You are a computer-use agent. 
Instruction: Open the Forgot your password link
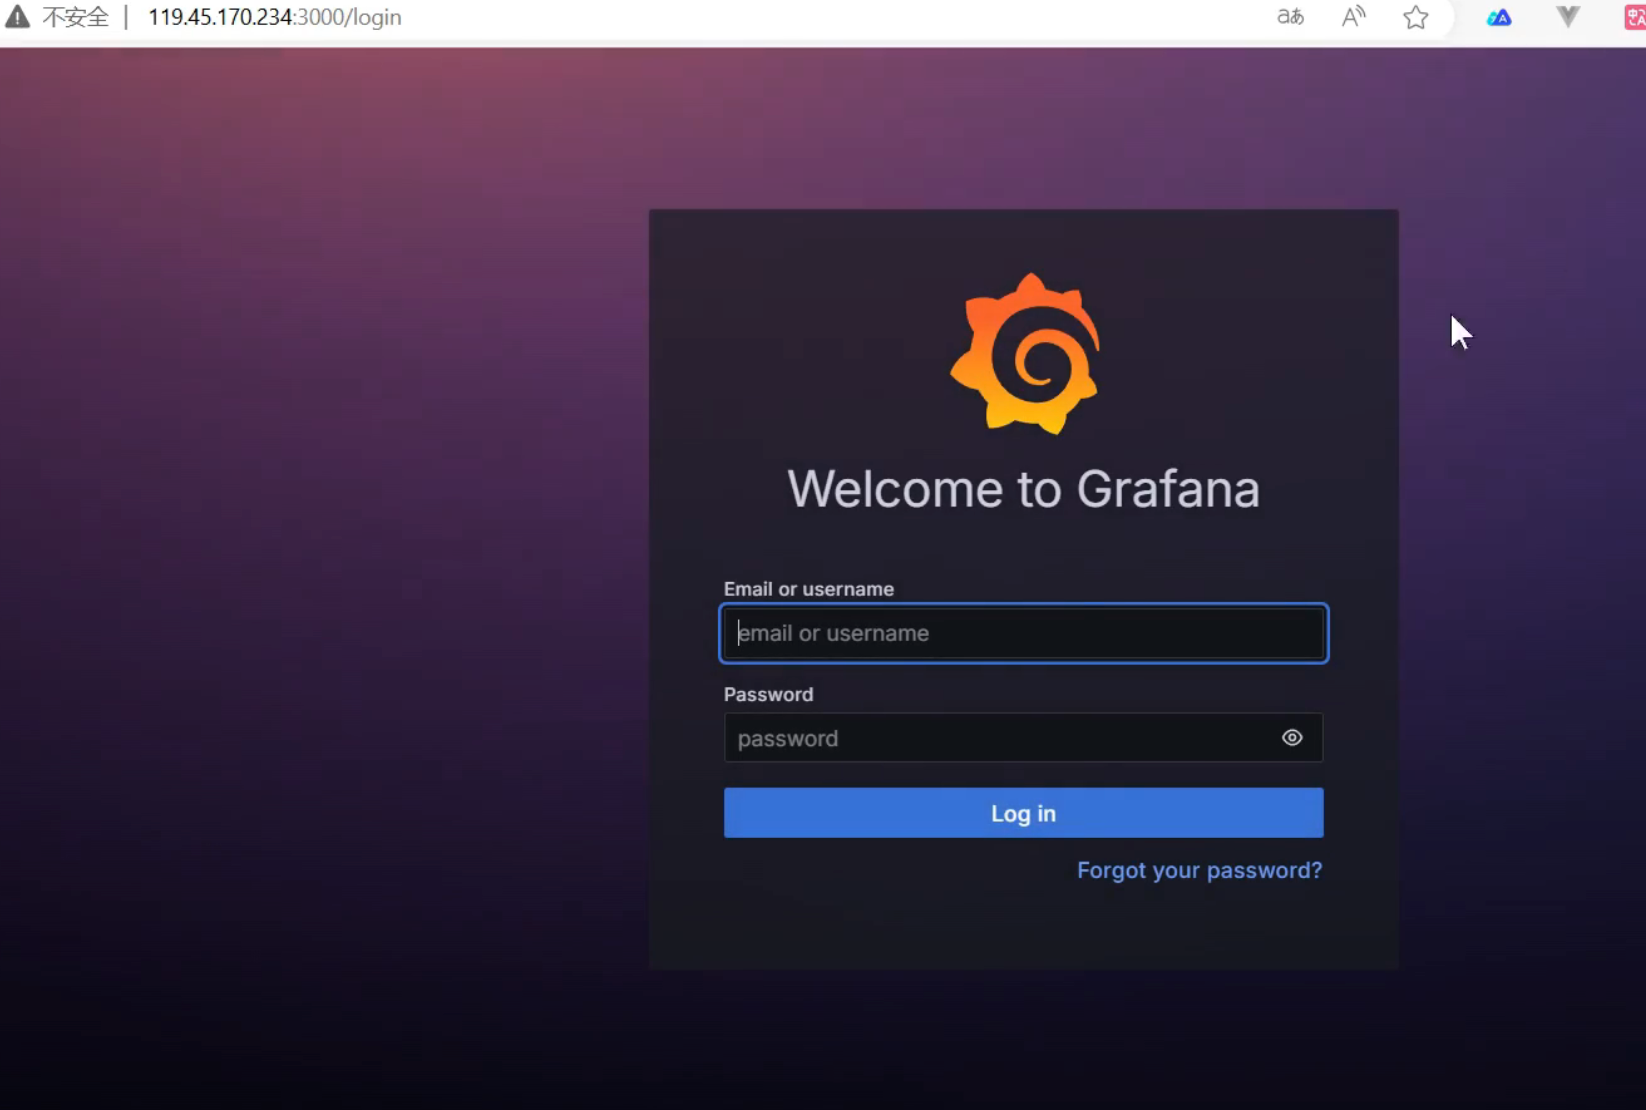tap(1199, 870)
